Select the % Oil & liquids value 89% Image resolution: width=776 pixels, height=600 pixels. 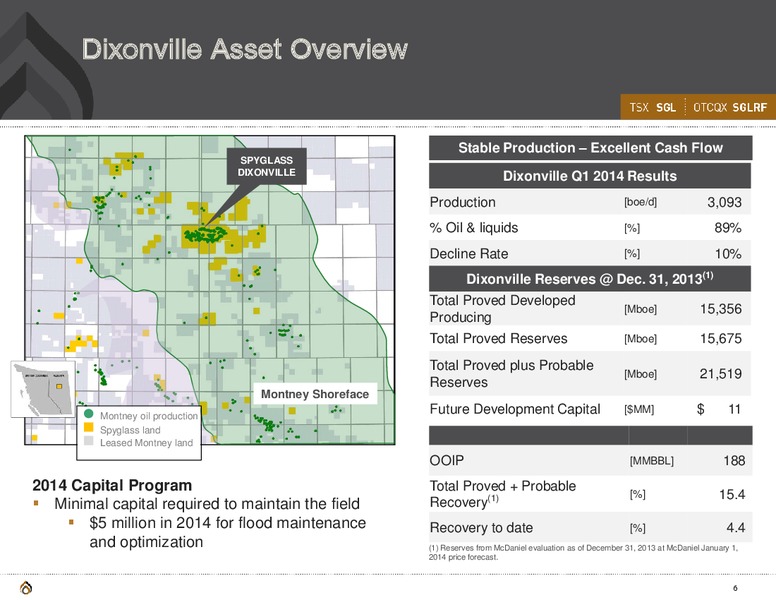pos(728,228)
